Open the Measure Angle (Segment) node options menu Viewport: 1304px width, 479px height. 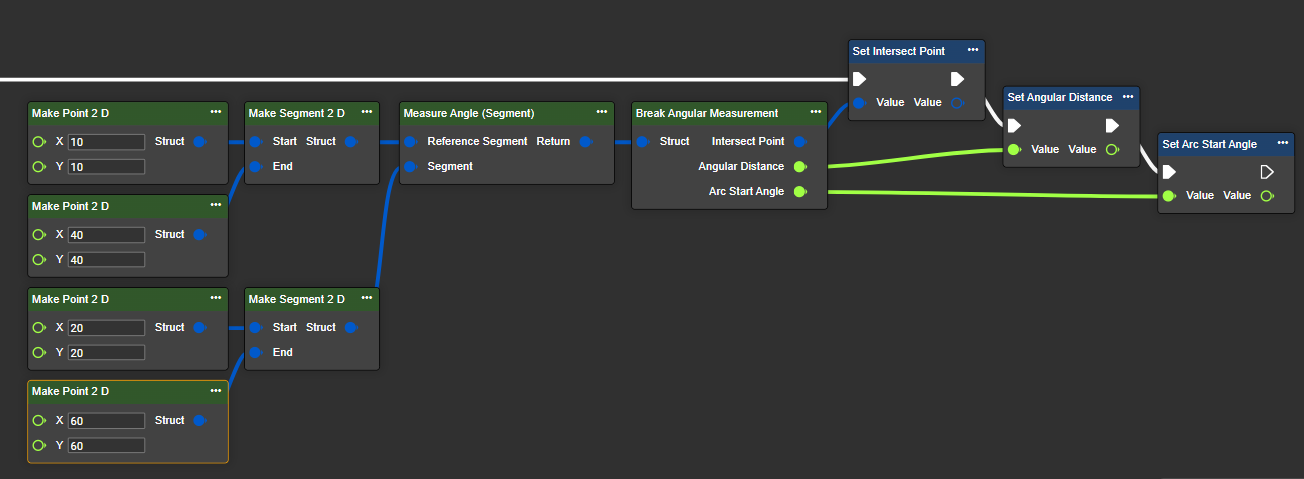click(602, 112)
